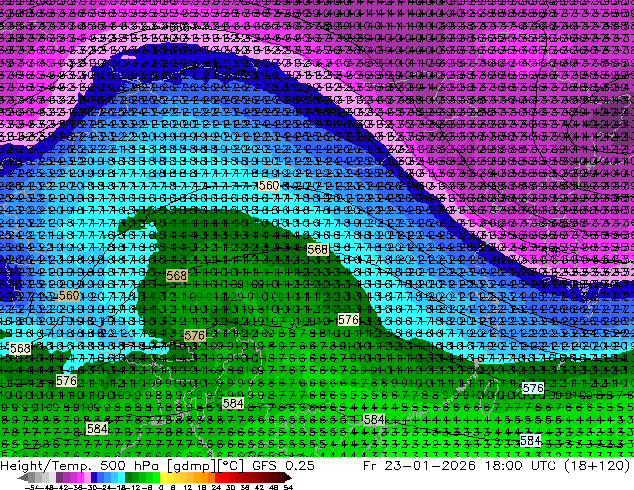Click the '24' value on the legend scale
This screenshot has width=634, height=490.
coord(216,487)
